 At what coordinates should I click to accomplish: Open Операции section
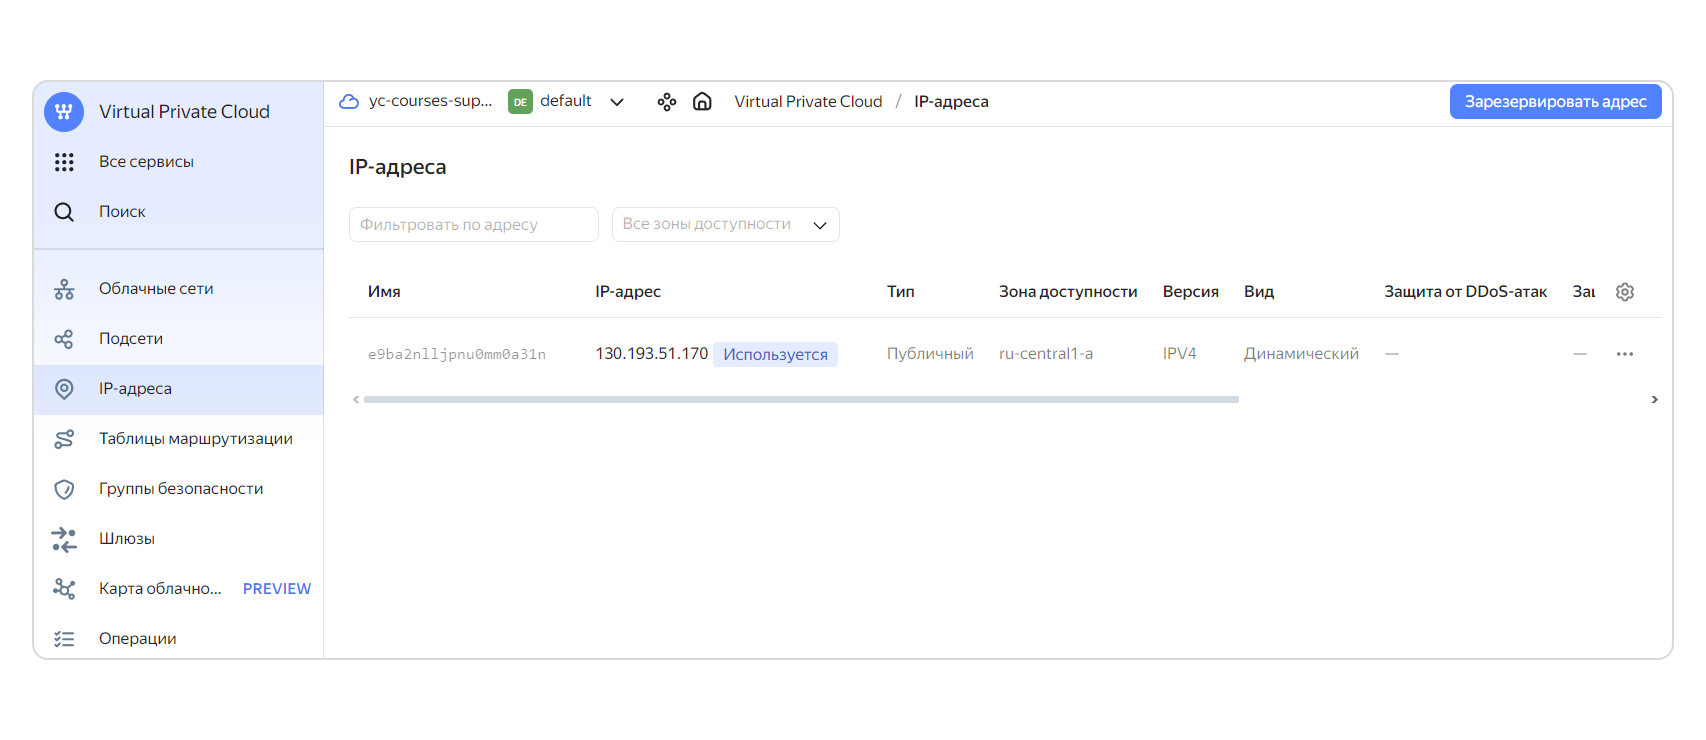179,639
